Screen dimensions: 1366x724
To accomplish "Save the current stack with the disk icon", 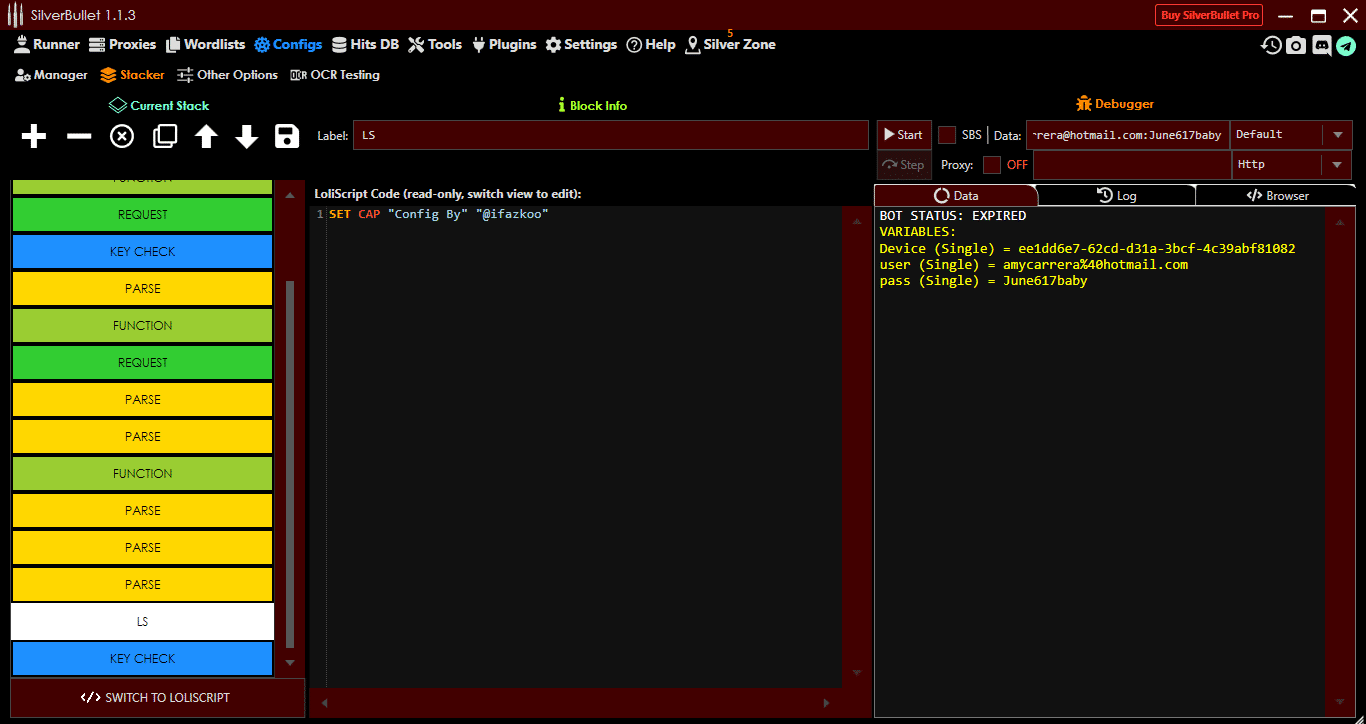I will [287, 136].
